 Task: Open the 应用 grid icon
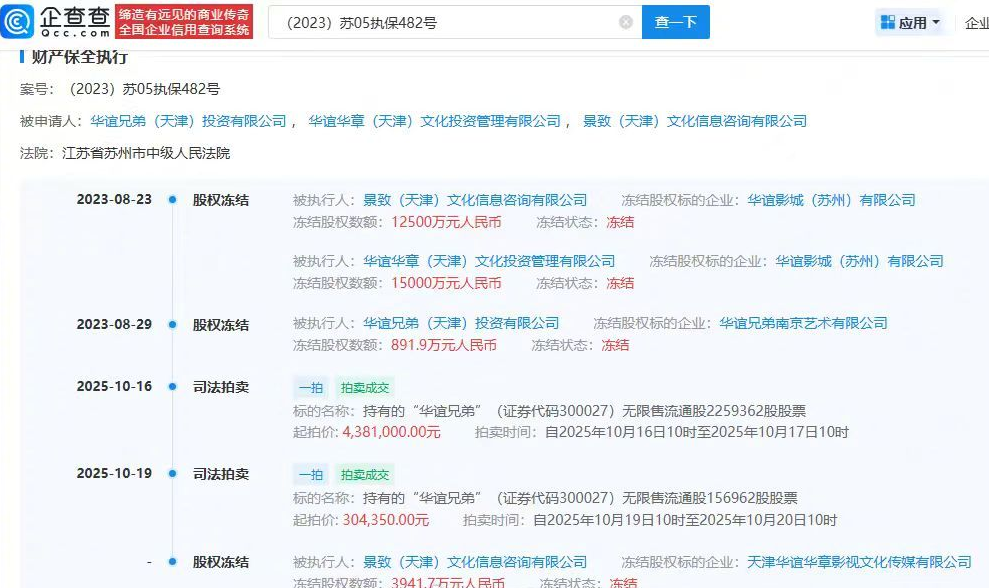(887, 23)
